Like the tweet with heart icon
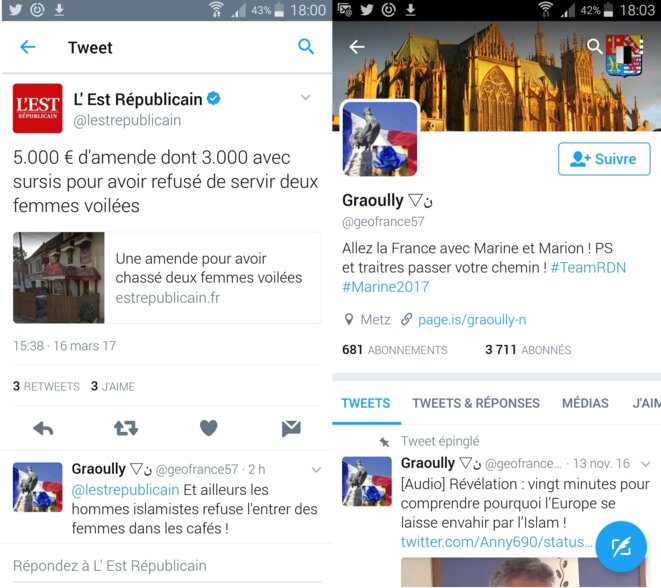Screen dimensions: 661x588 coord(208,428)
